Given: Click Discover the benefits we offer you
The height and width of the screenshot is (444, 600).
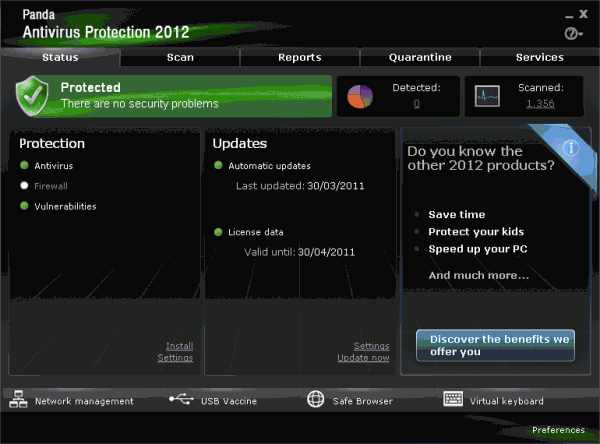Looking at the screenshot, I should [x=496, y=345].
